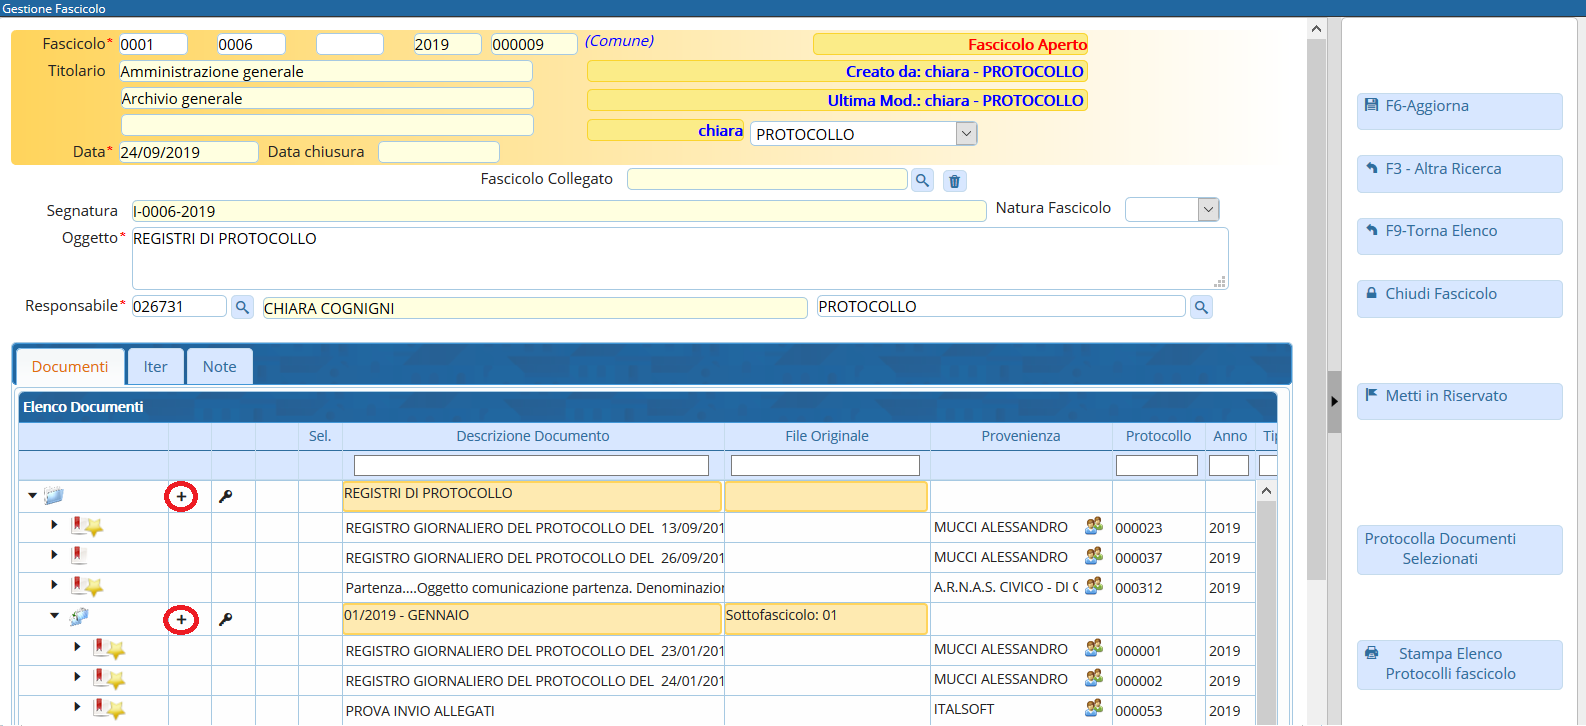Click the magnifier icon after the Responsabile PROTOCOLLO field
The height and width of the screenshot is (726, 1586).
coord(1201,307)
